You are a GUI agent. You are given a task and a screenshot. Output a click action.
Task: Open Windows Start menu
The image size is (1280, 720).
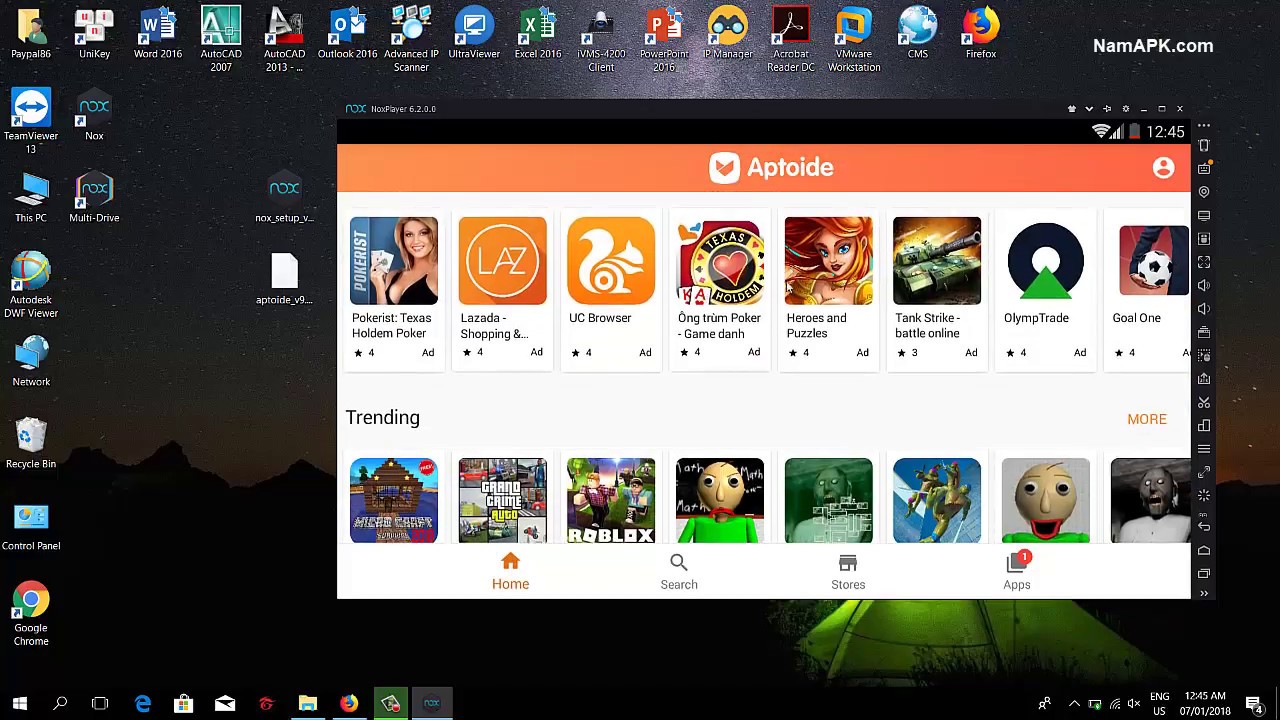tap(19, 704)
